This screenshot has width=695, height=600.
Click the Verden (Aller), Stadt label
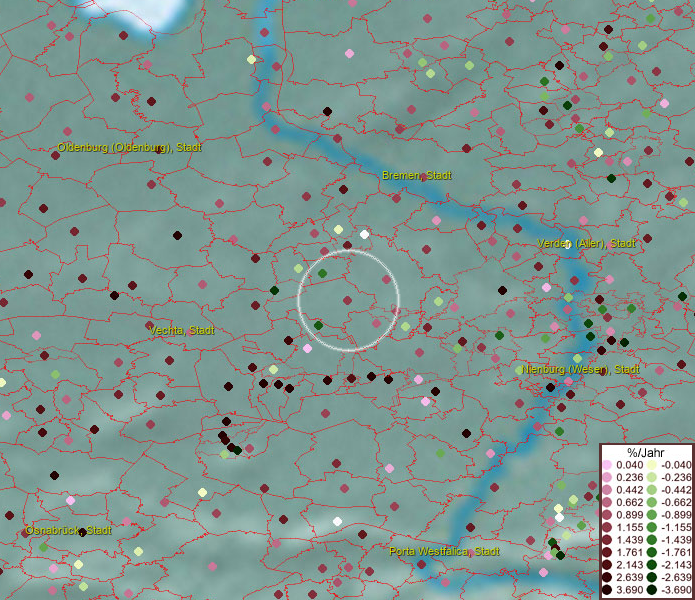[586, 243]
